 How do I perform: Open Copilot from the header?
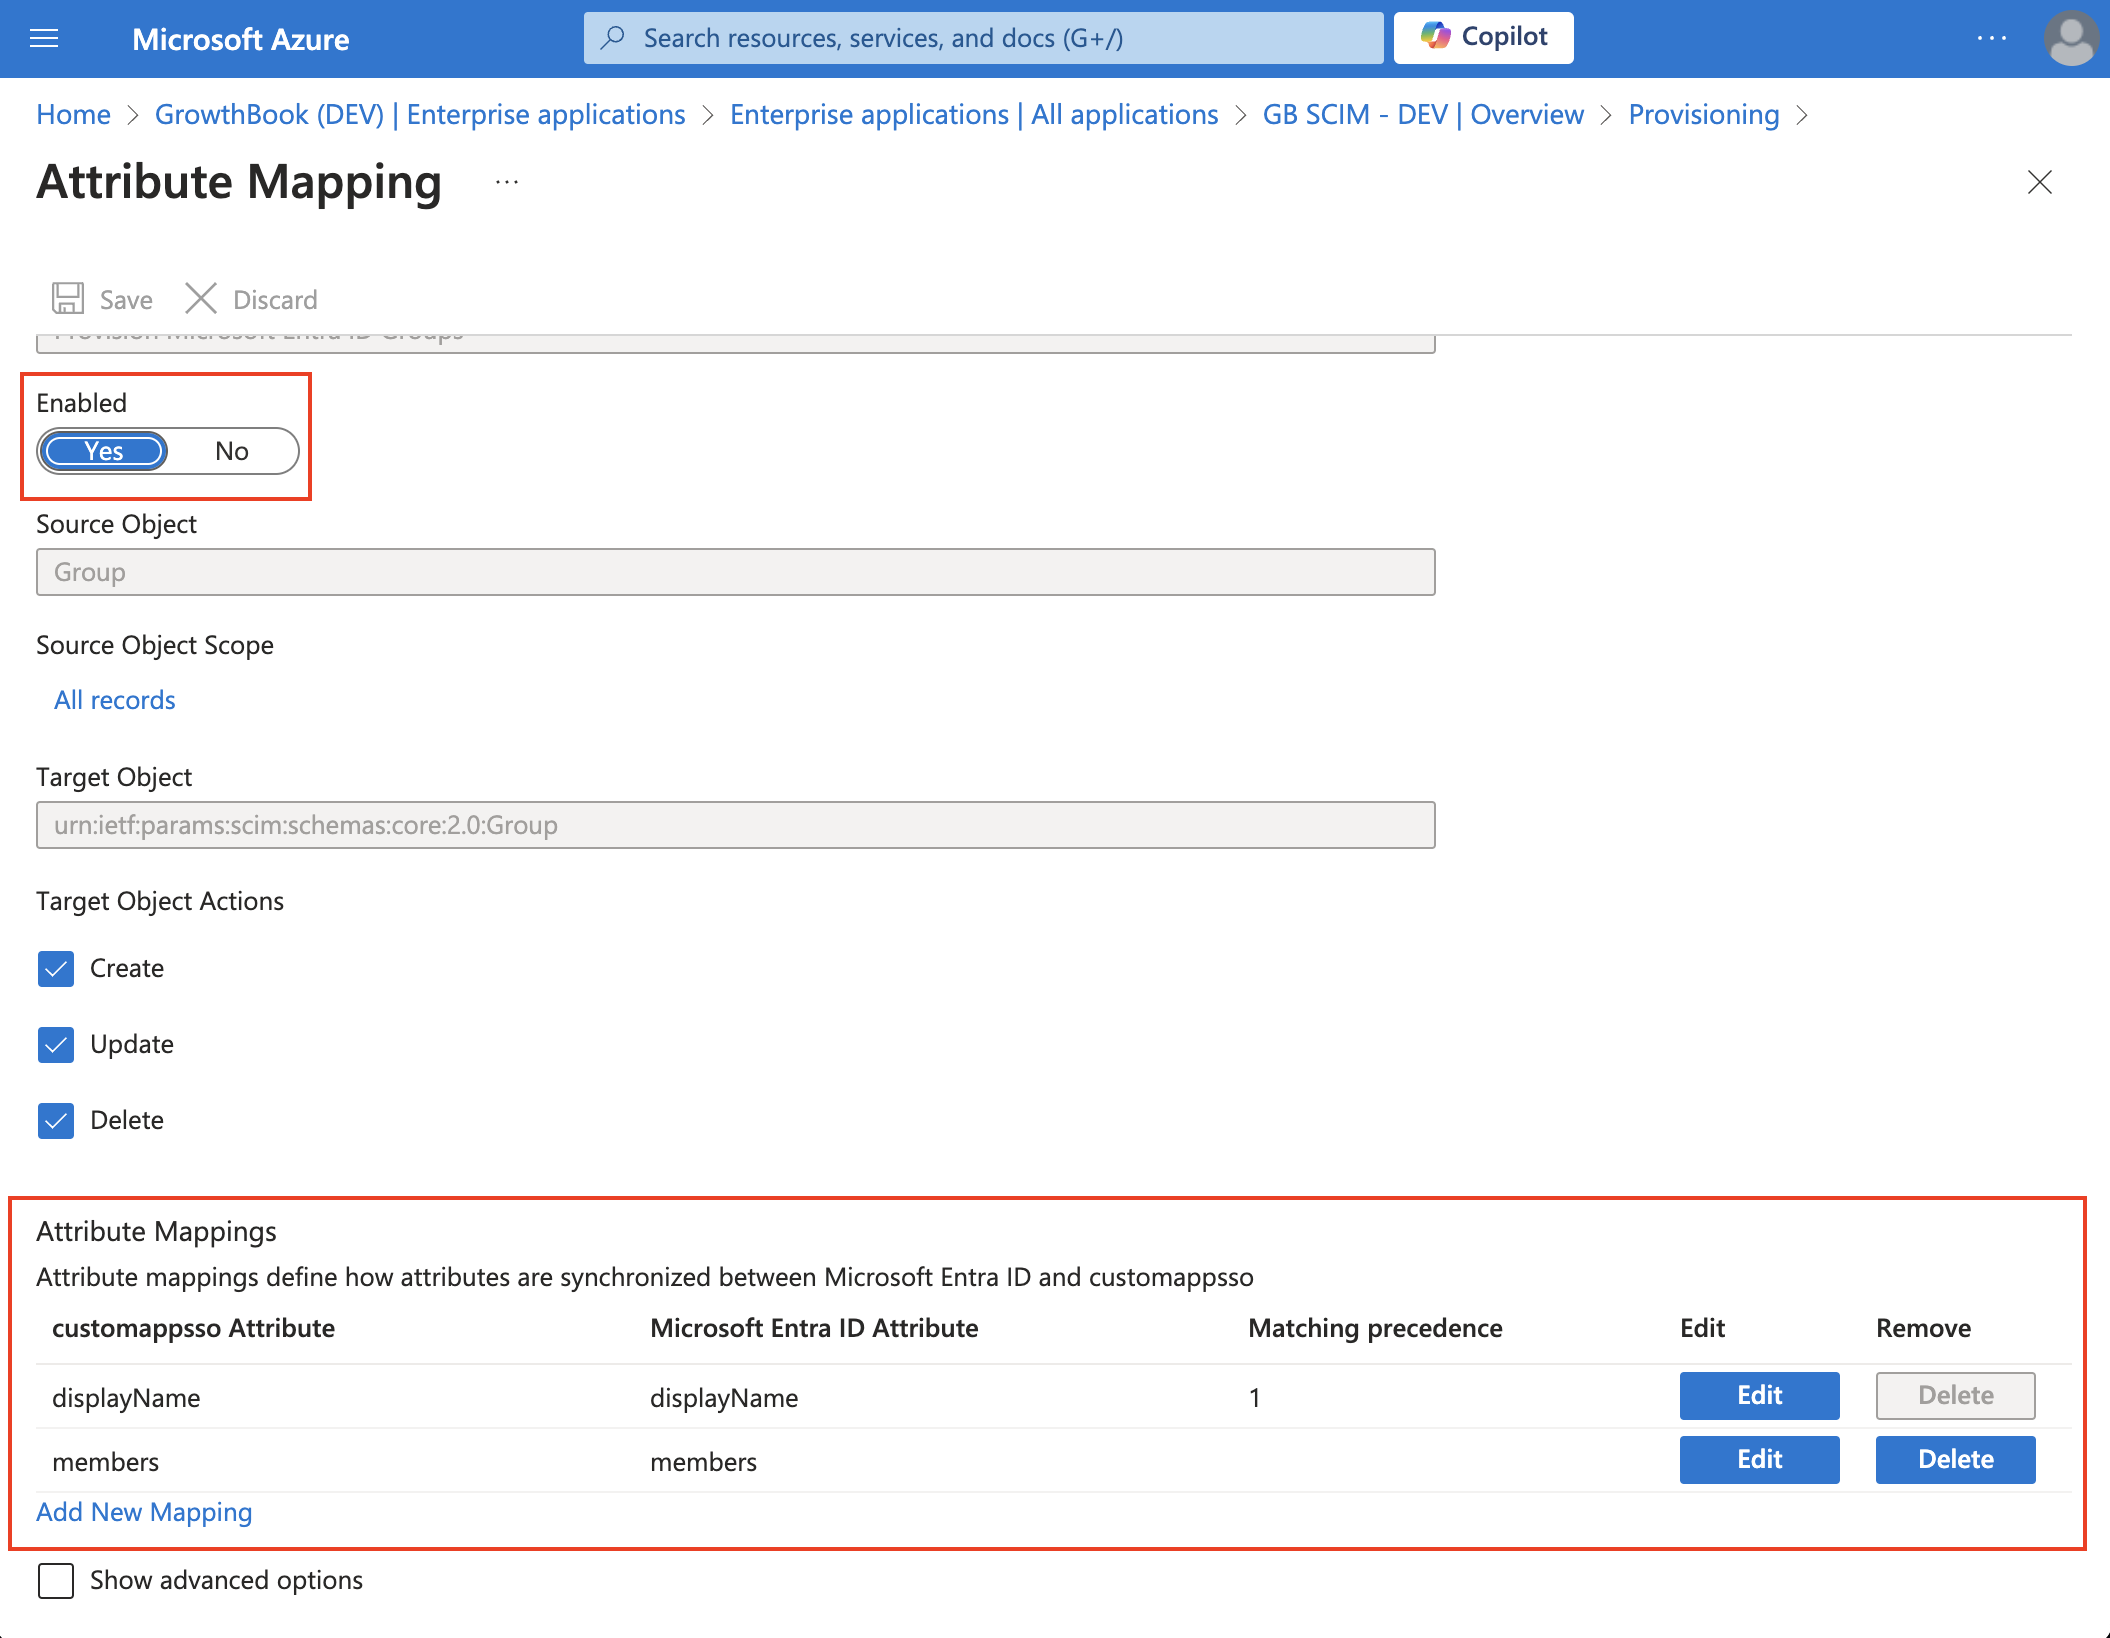[1483, 37]
